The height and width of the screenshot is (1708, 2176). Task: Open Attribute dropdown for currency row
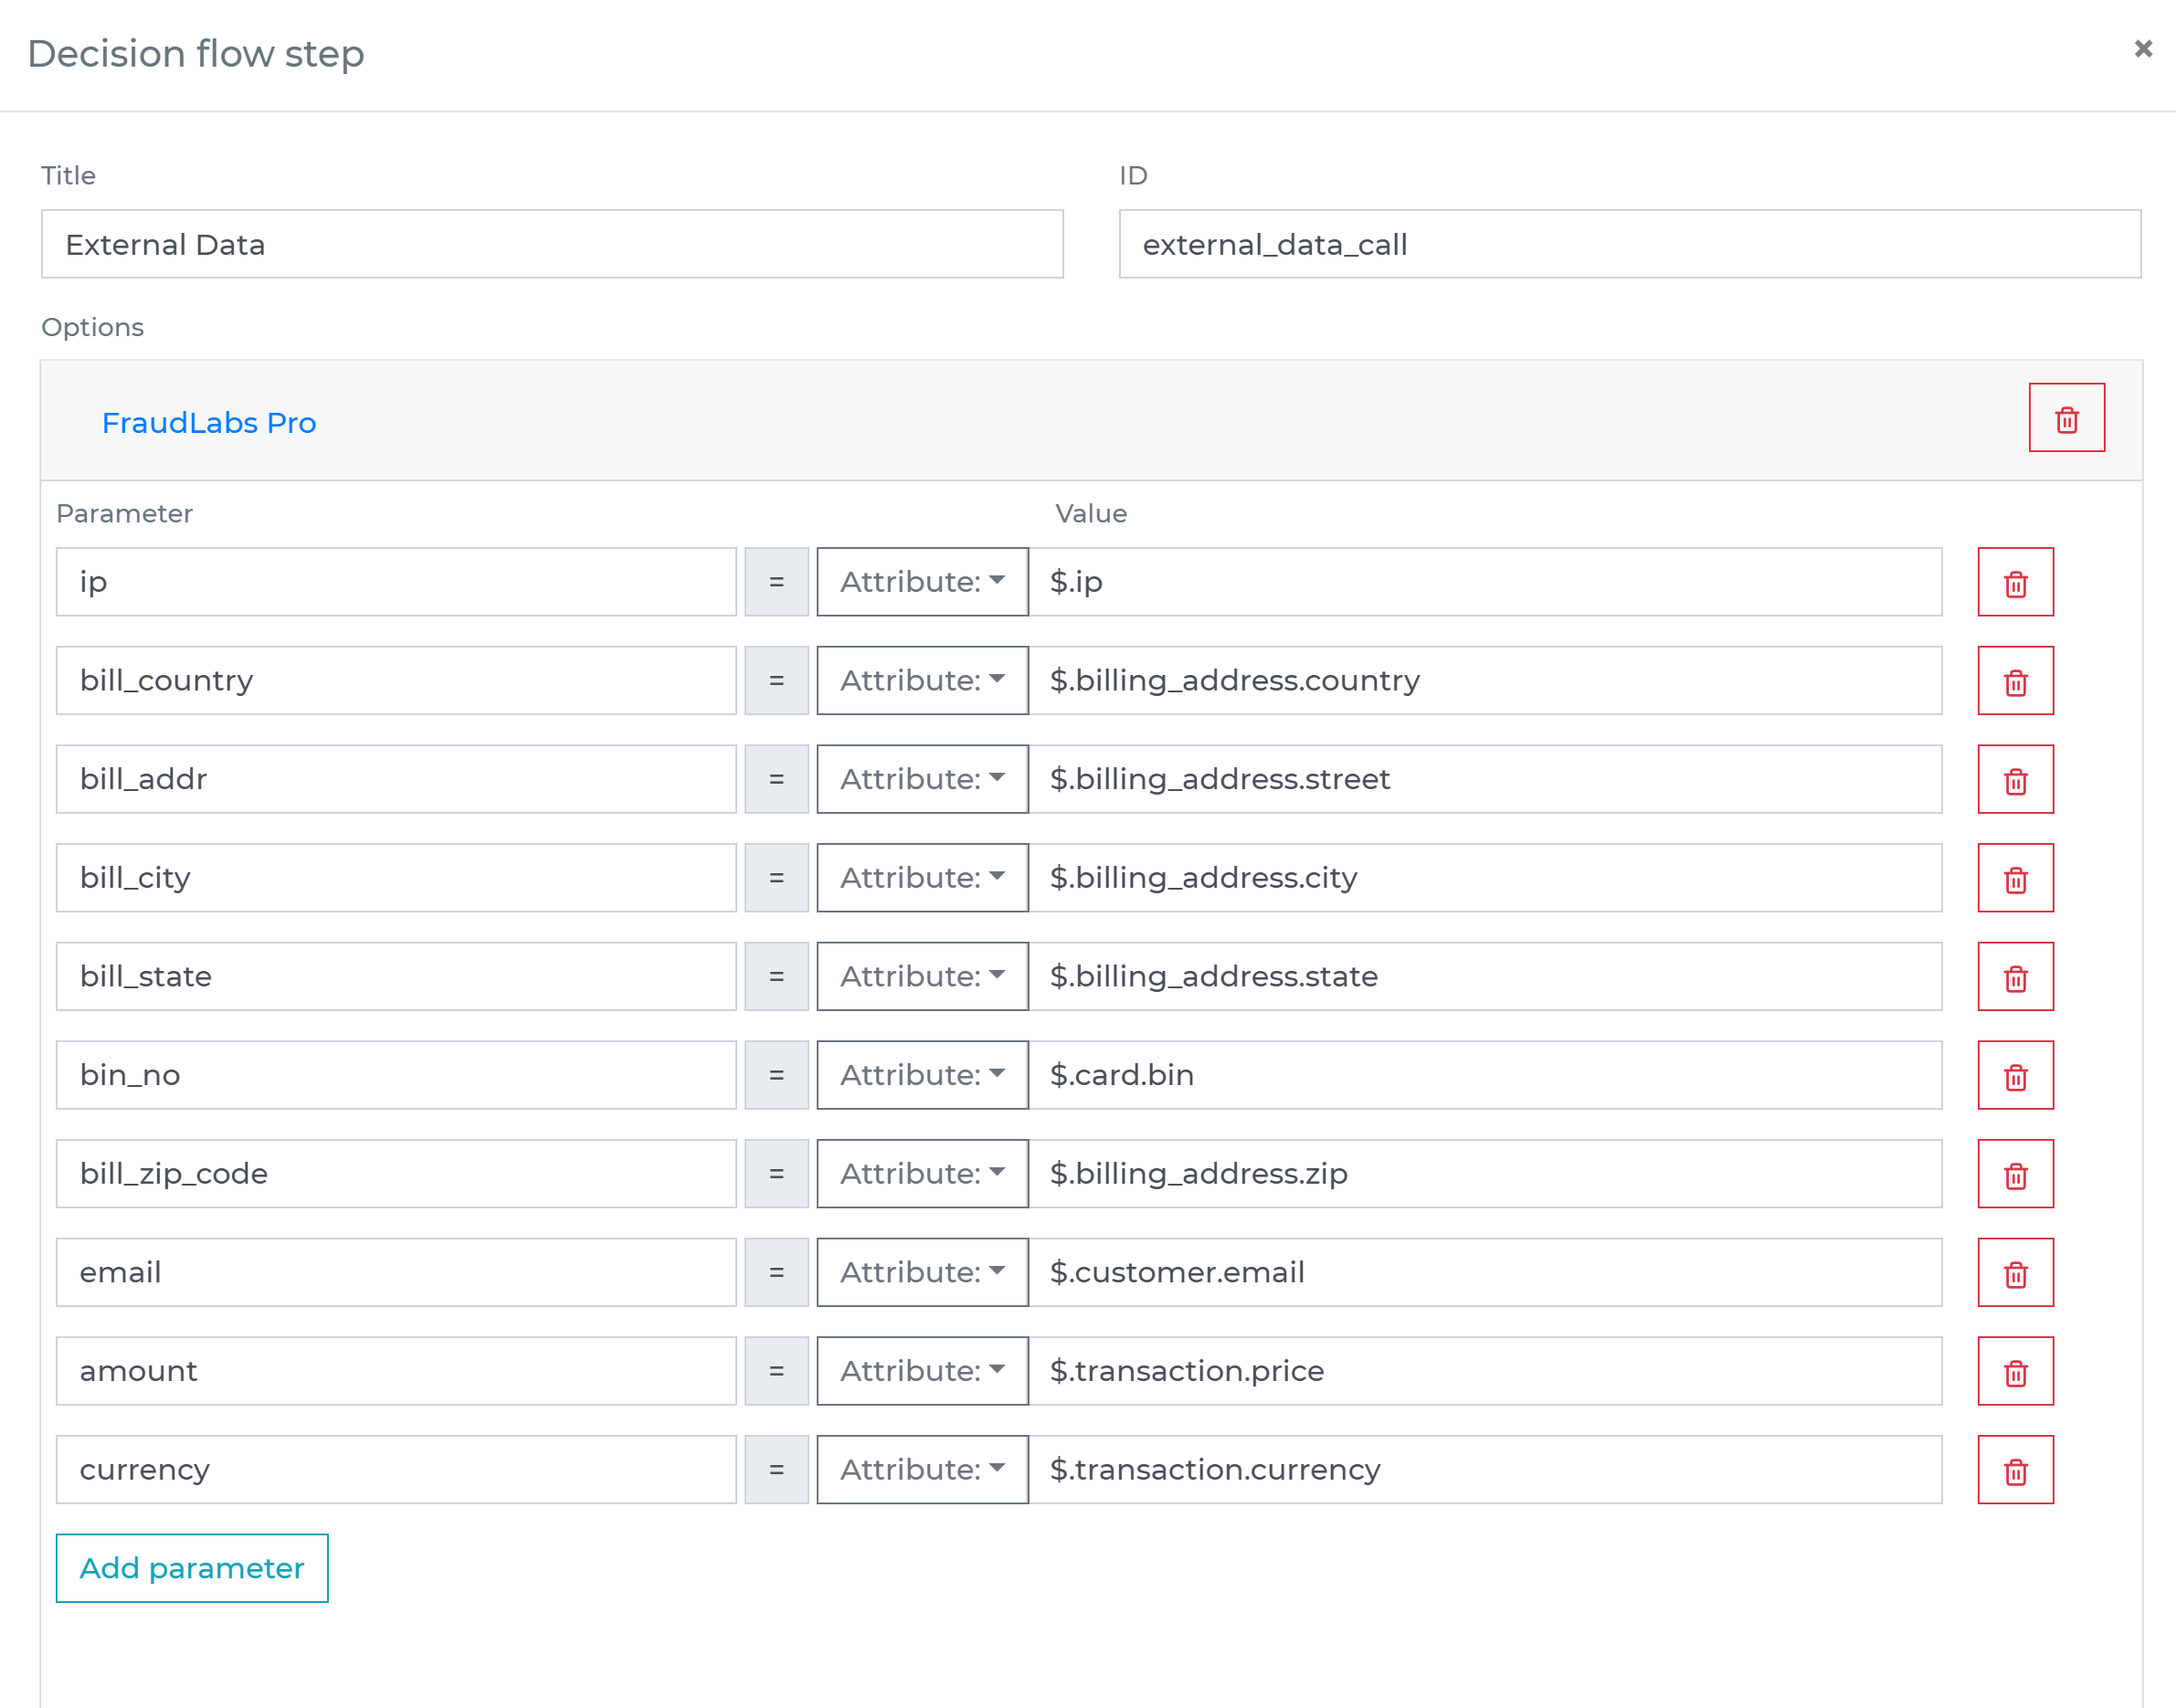click(x=922, y=1470)
